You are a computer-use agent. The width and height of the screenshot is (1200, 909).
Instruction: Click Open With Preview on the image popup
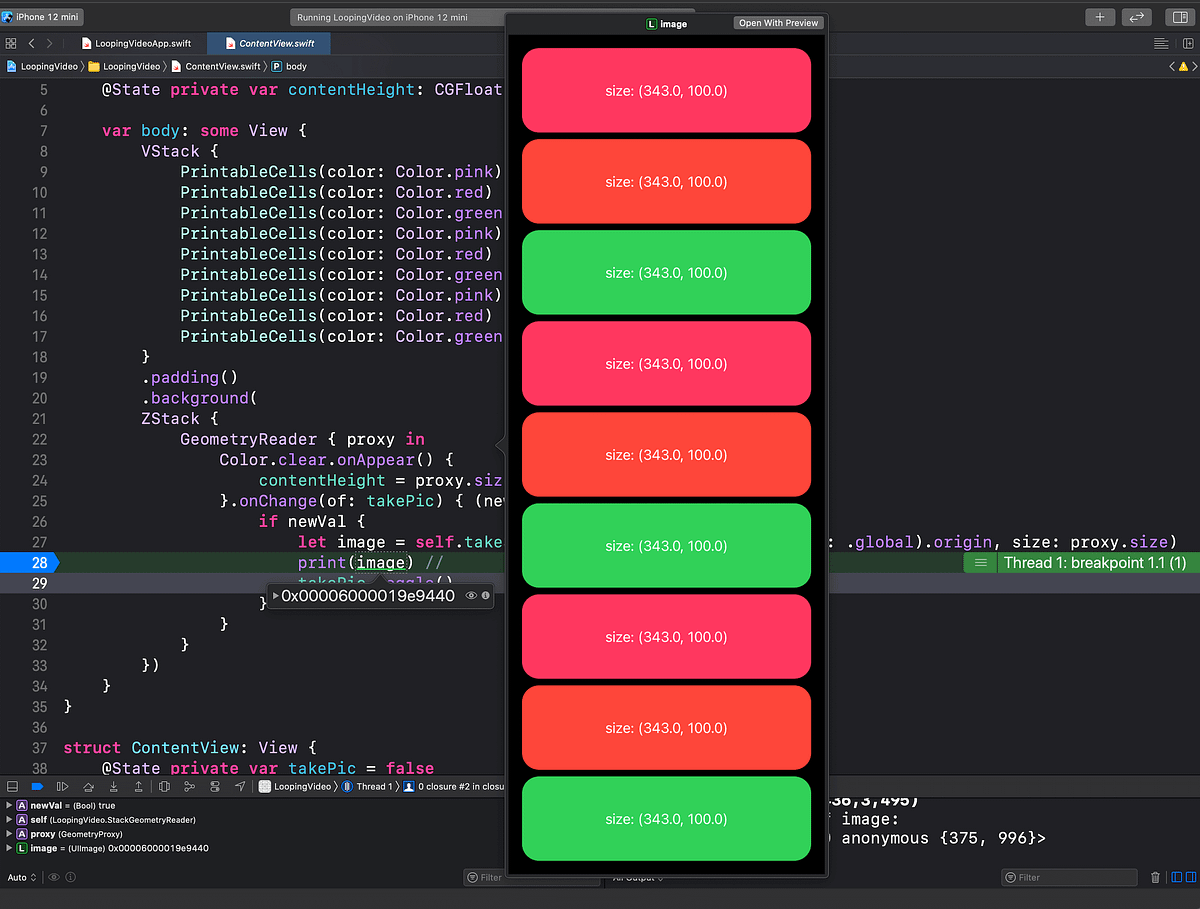pos(778,22)
